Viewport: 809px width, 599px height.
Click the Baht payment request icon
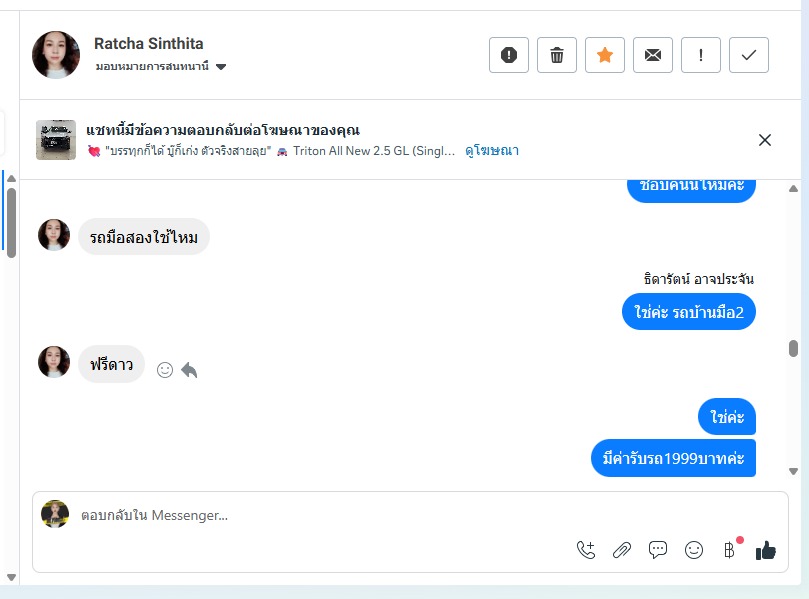(x=730, y=549)
